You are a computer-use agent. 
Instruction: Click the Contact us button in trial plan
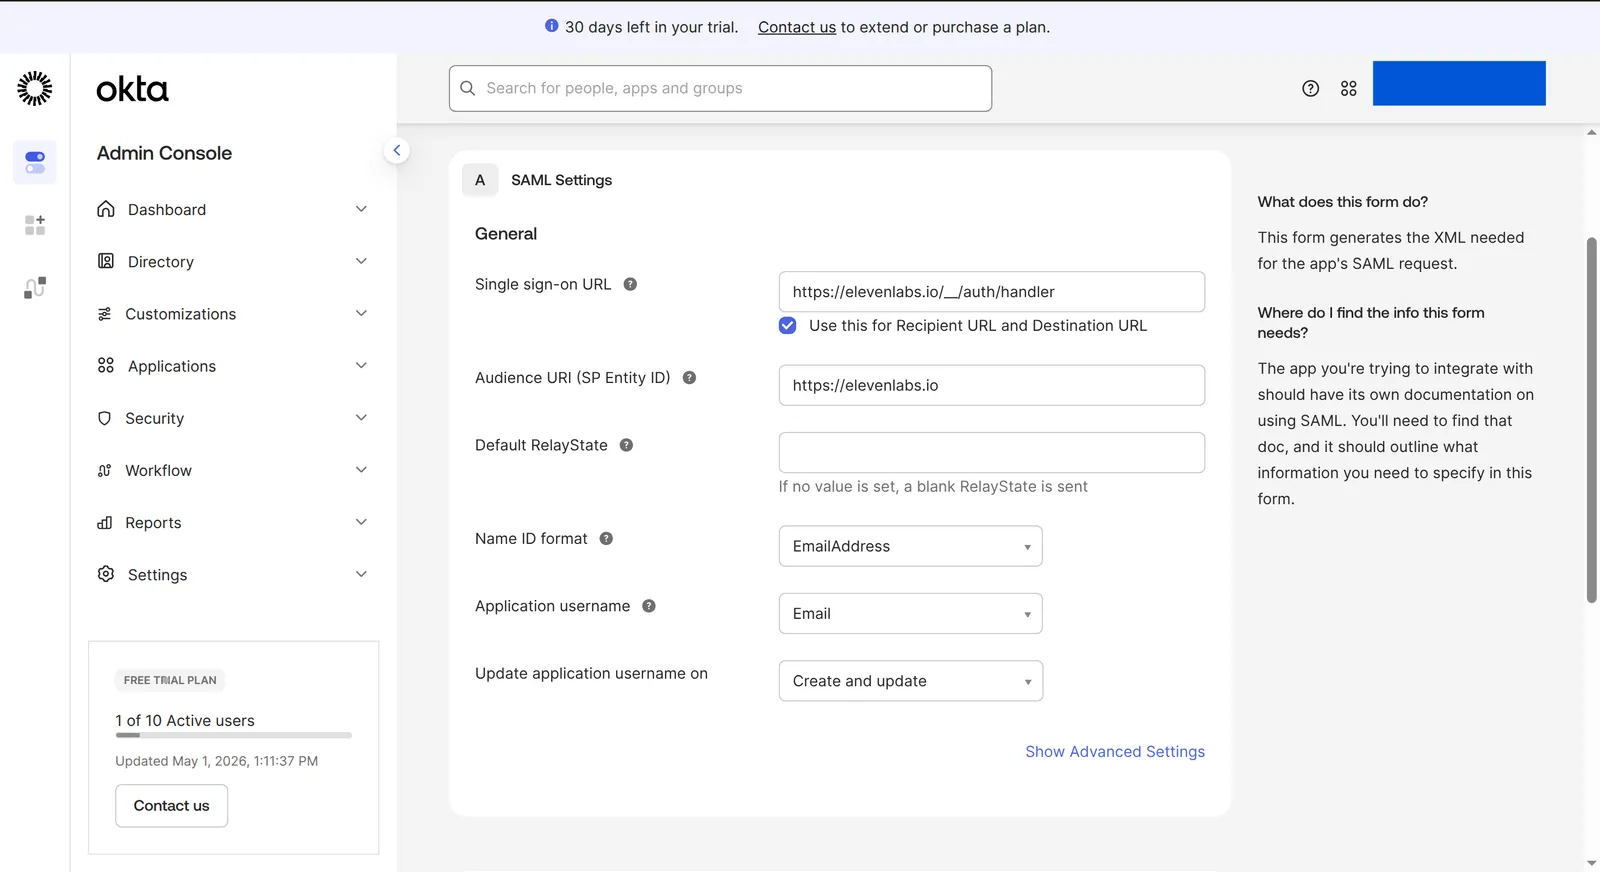pos(172,806)
